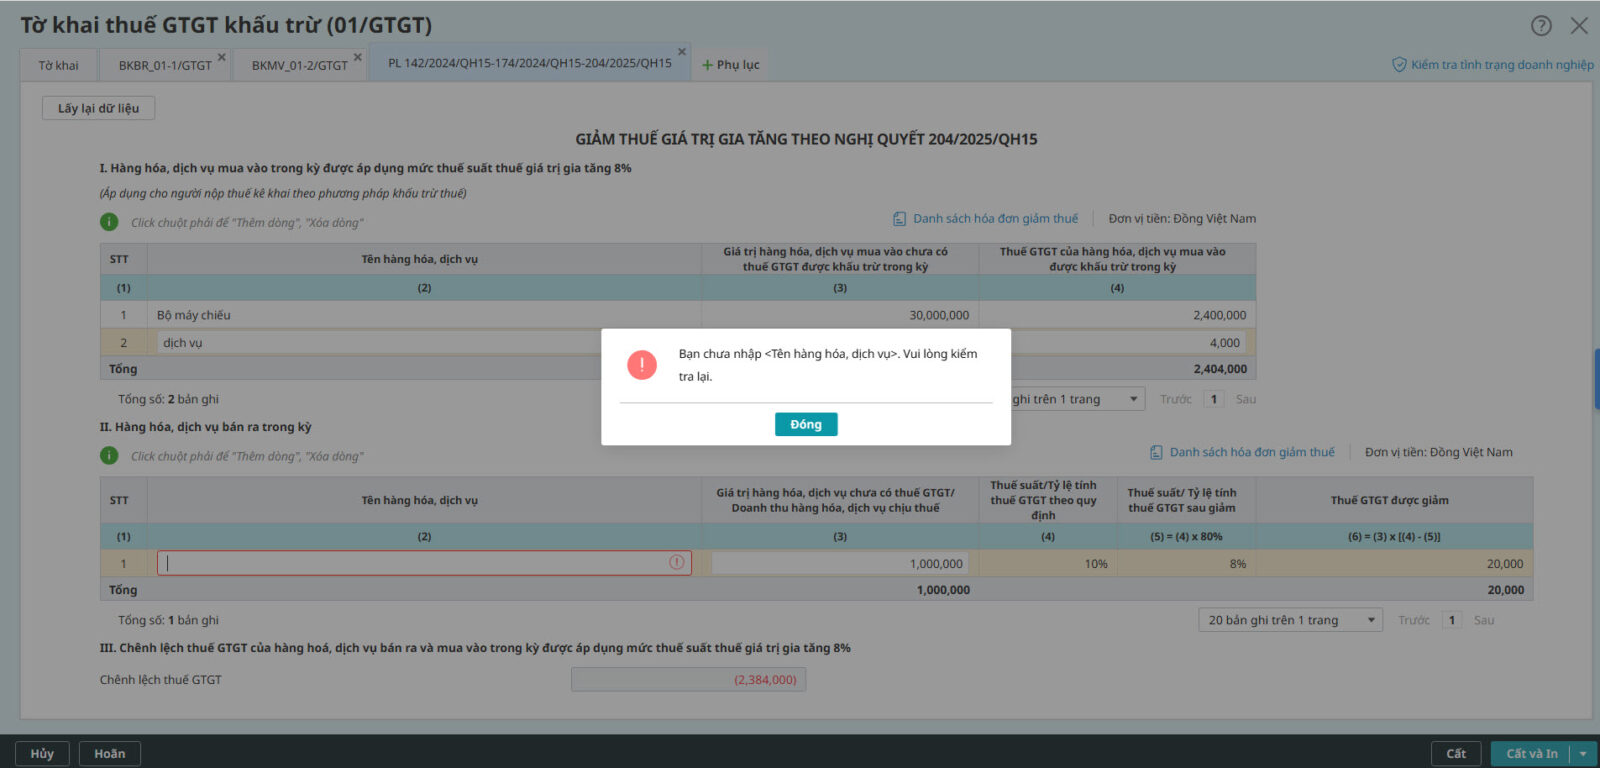Screen dimensions: 1600x768
Task: Add a new Phụ lục tab
Action: pyautogui.click(x=731, y=65)
